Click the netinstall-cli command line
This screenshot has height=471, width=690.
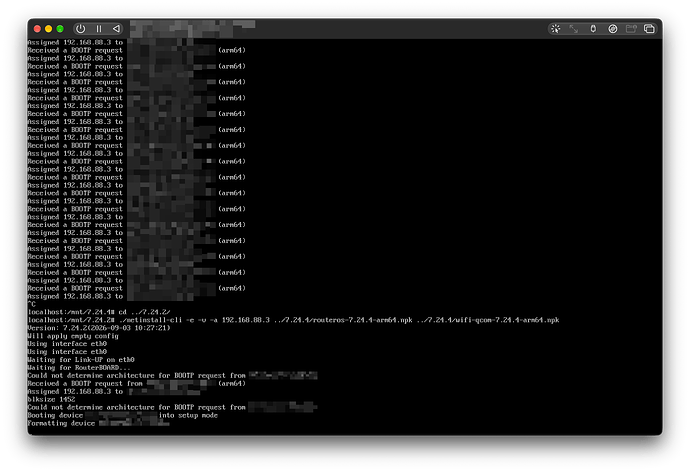click(x=294, y=320)
